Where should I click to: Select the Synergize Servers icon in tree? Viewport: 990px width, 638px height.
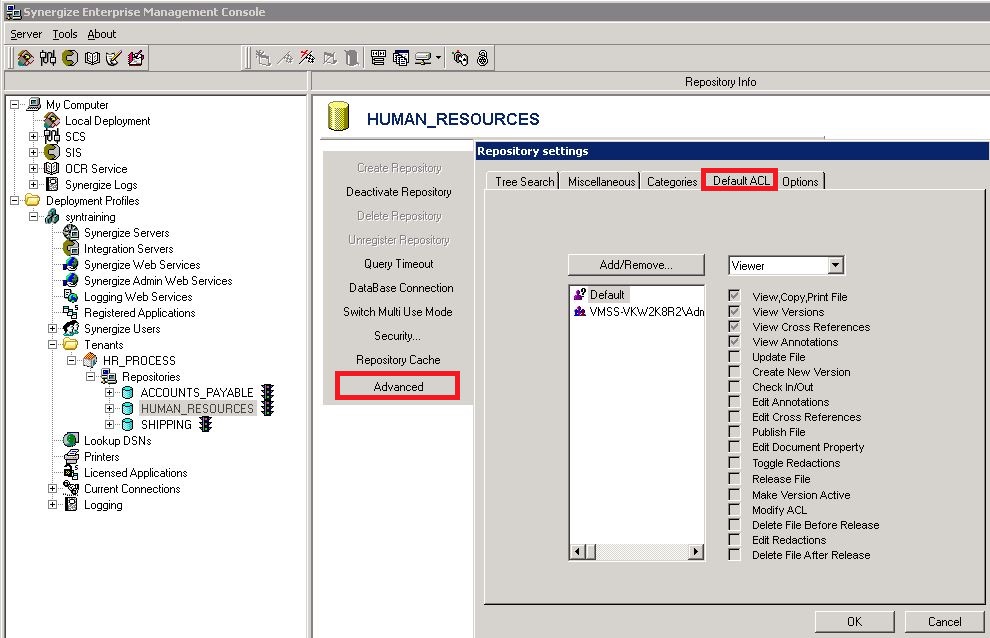(x=71, y=232)
